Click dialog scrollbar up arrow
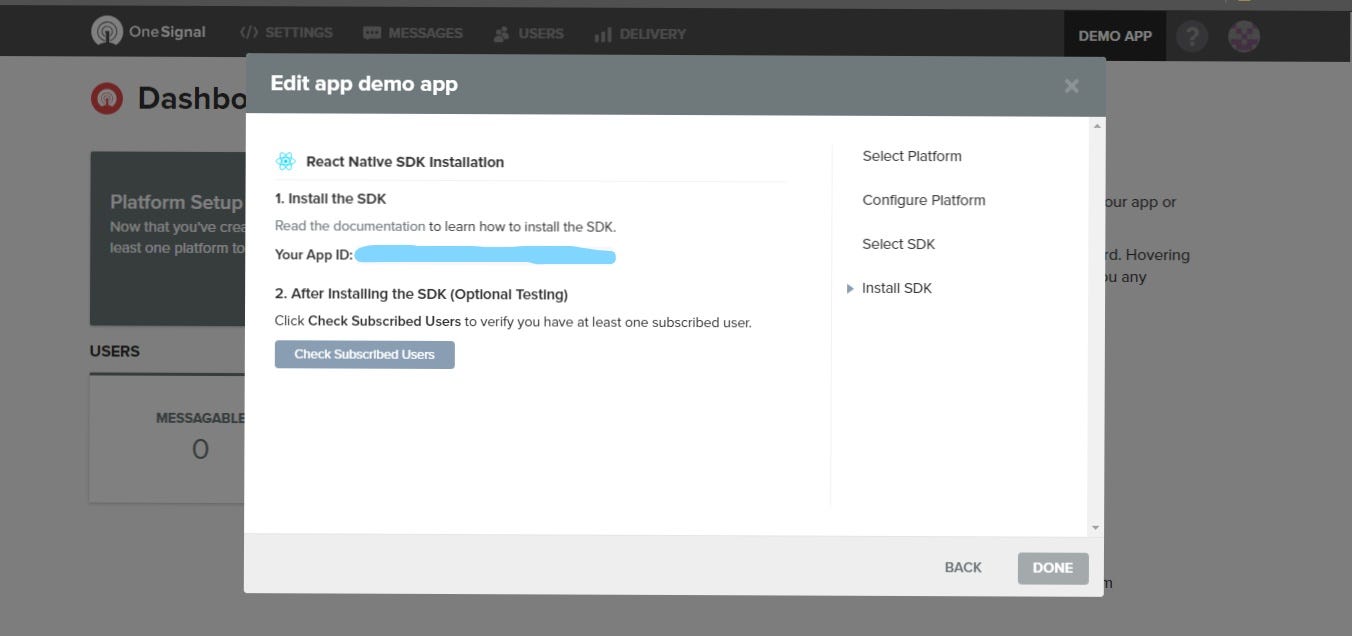This screenshot has height=636, width=1352. (1096, 126)
